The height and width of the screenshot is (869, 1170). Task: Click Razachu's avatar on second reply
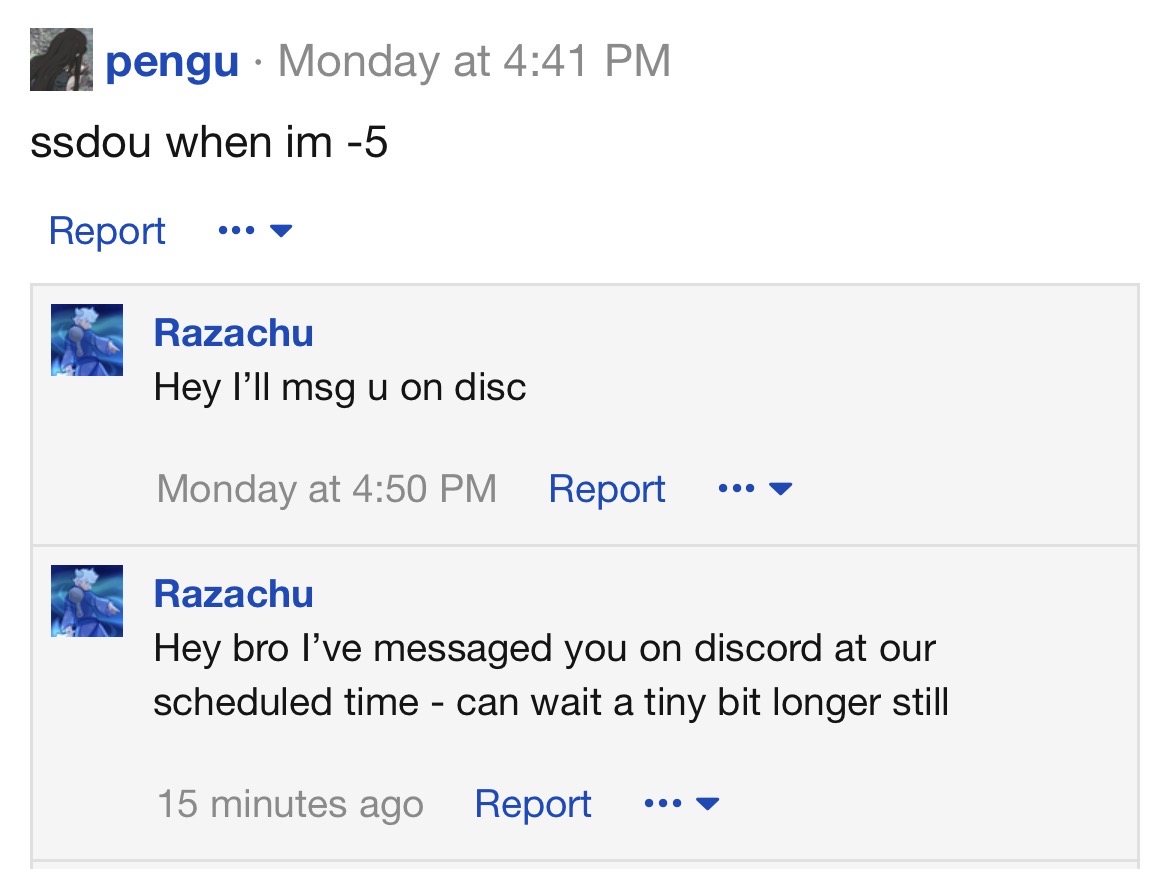point(87,601)
